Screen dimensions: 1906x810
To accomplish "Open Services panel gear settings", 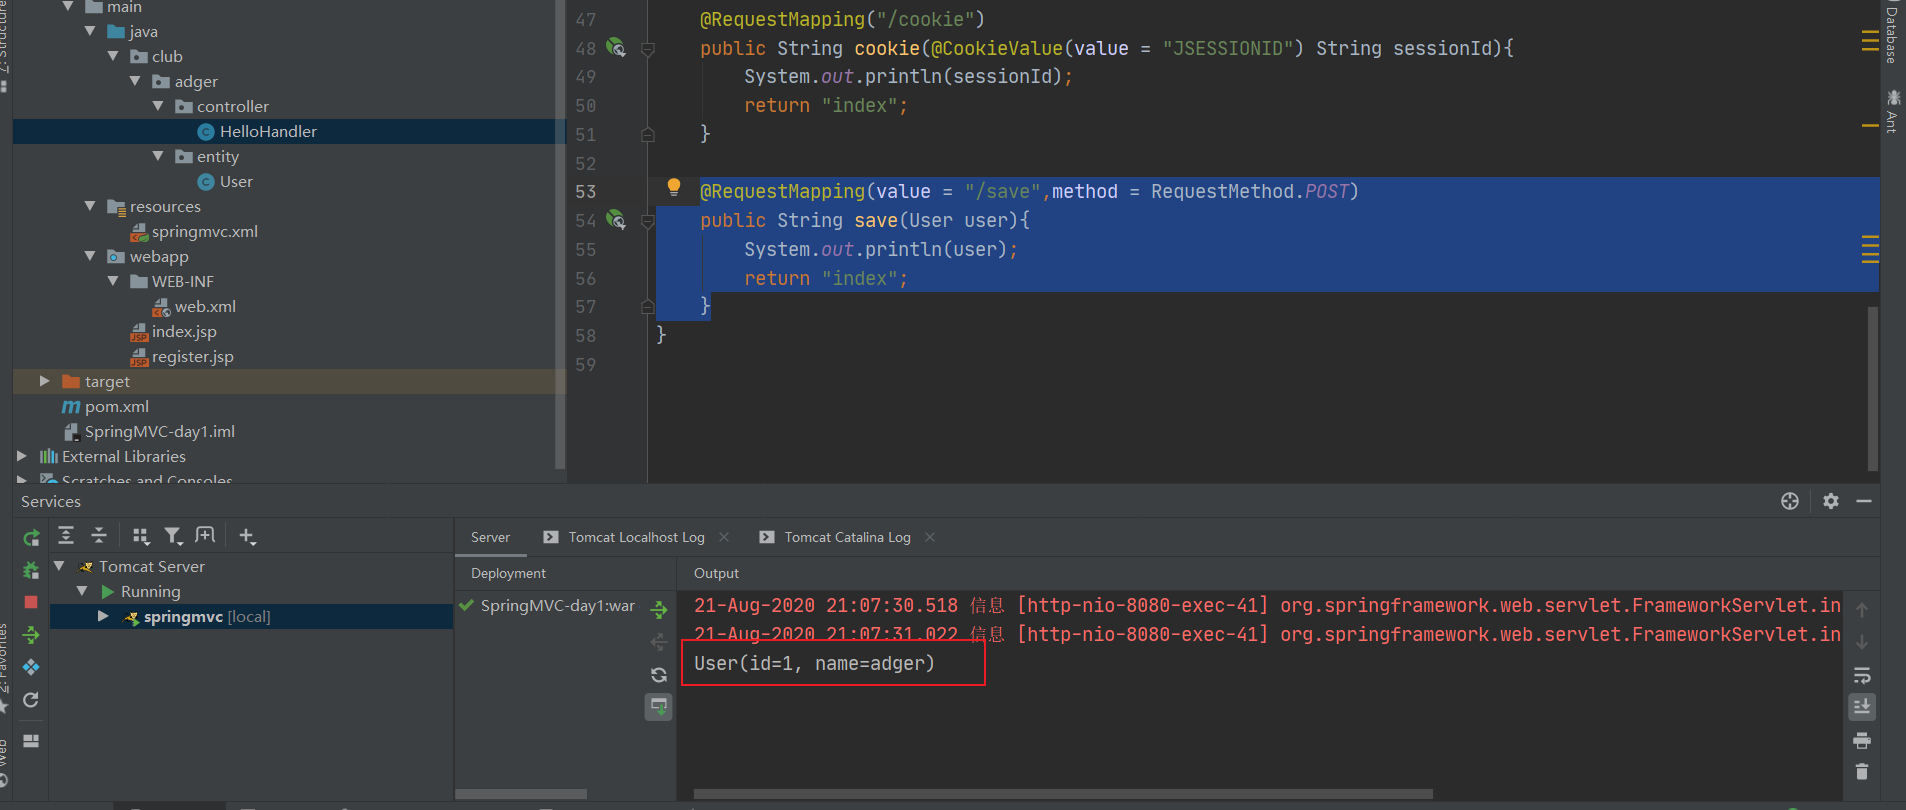I will [x=1831, y=501].
